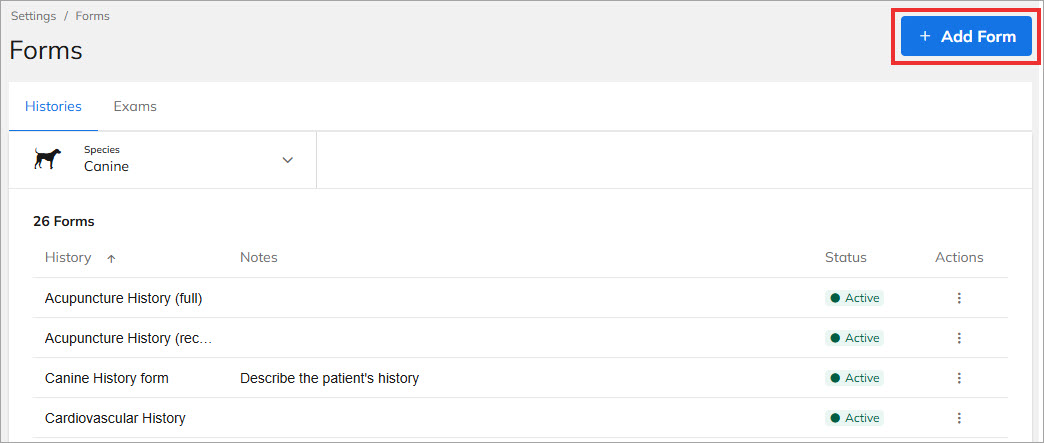Click the Status column header

coord(845,258)
